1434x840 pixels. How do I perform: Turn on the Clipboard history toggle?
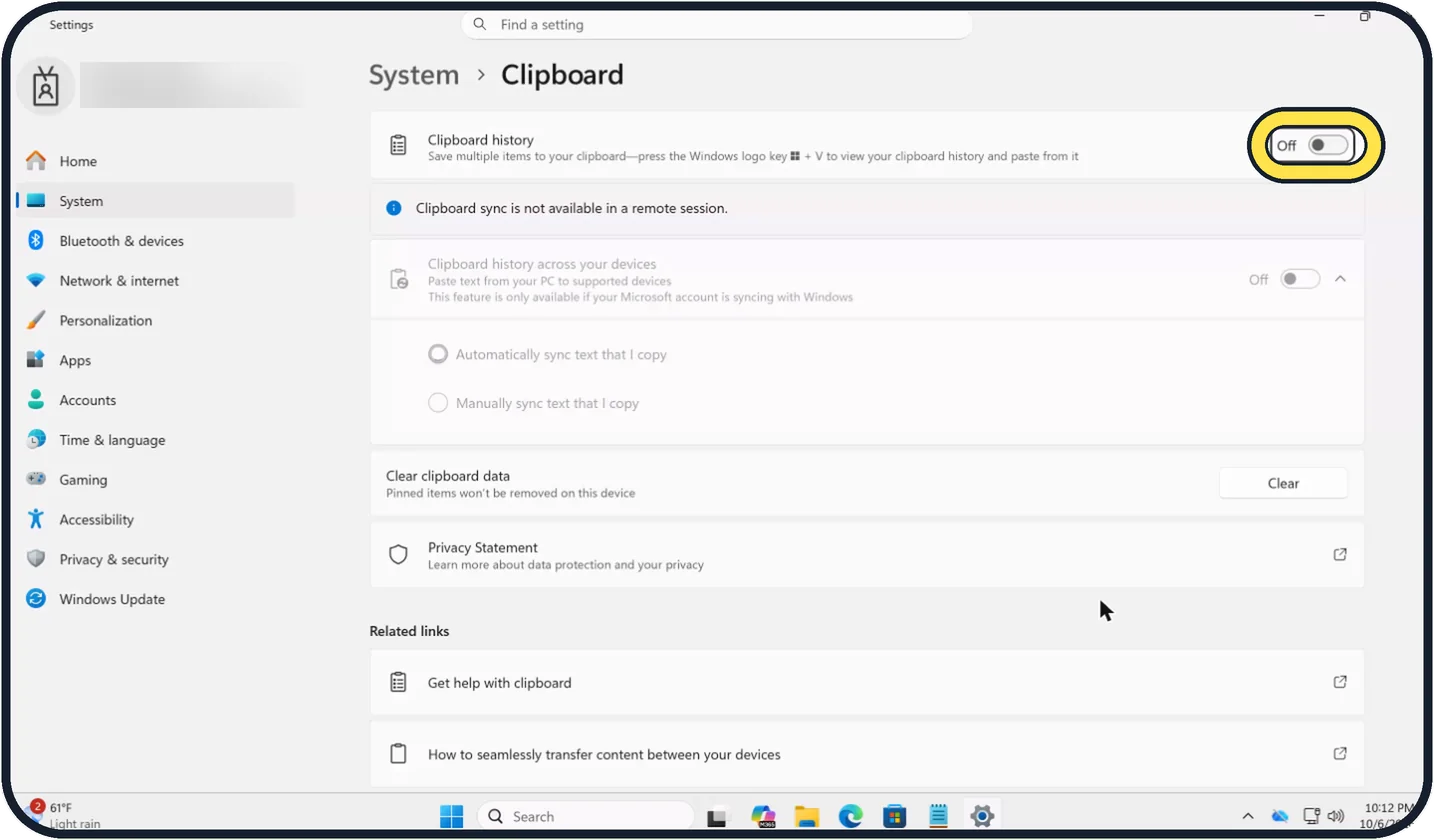pos(1329,145)
